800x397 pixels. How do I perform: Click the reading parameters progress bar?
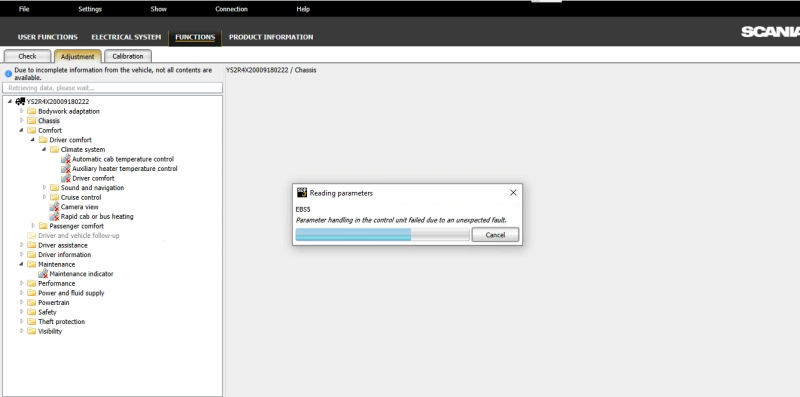coord(382,235)
